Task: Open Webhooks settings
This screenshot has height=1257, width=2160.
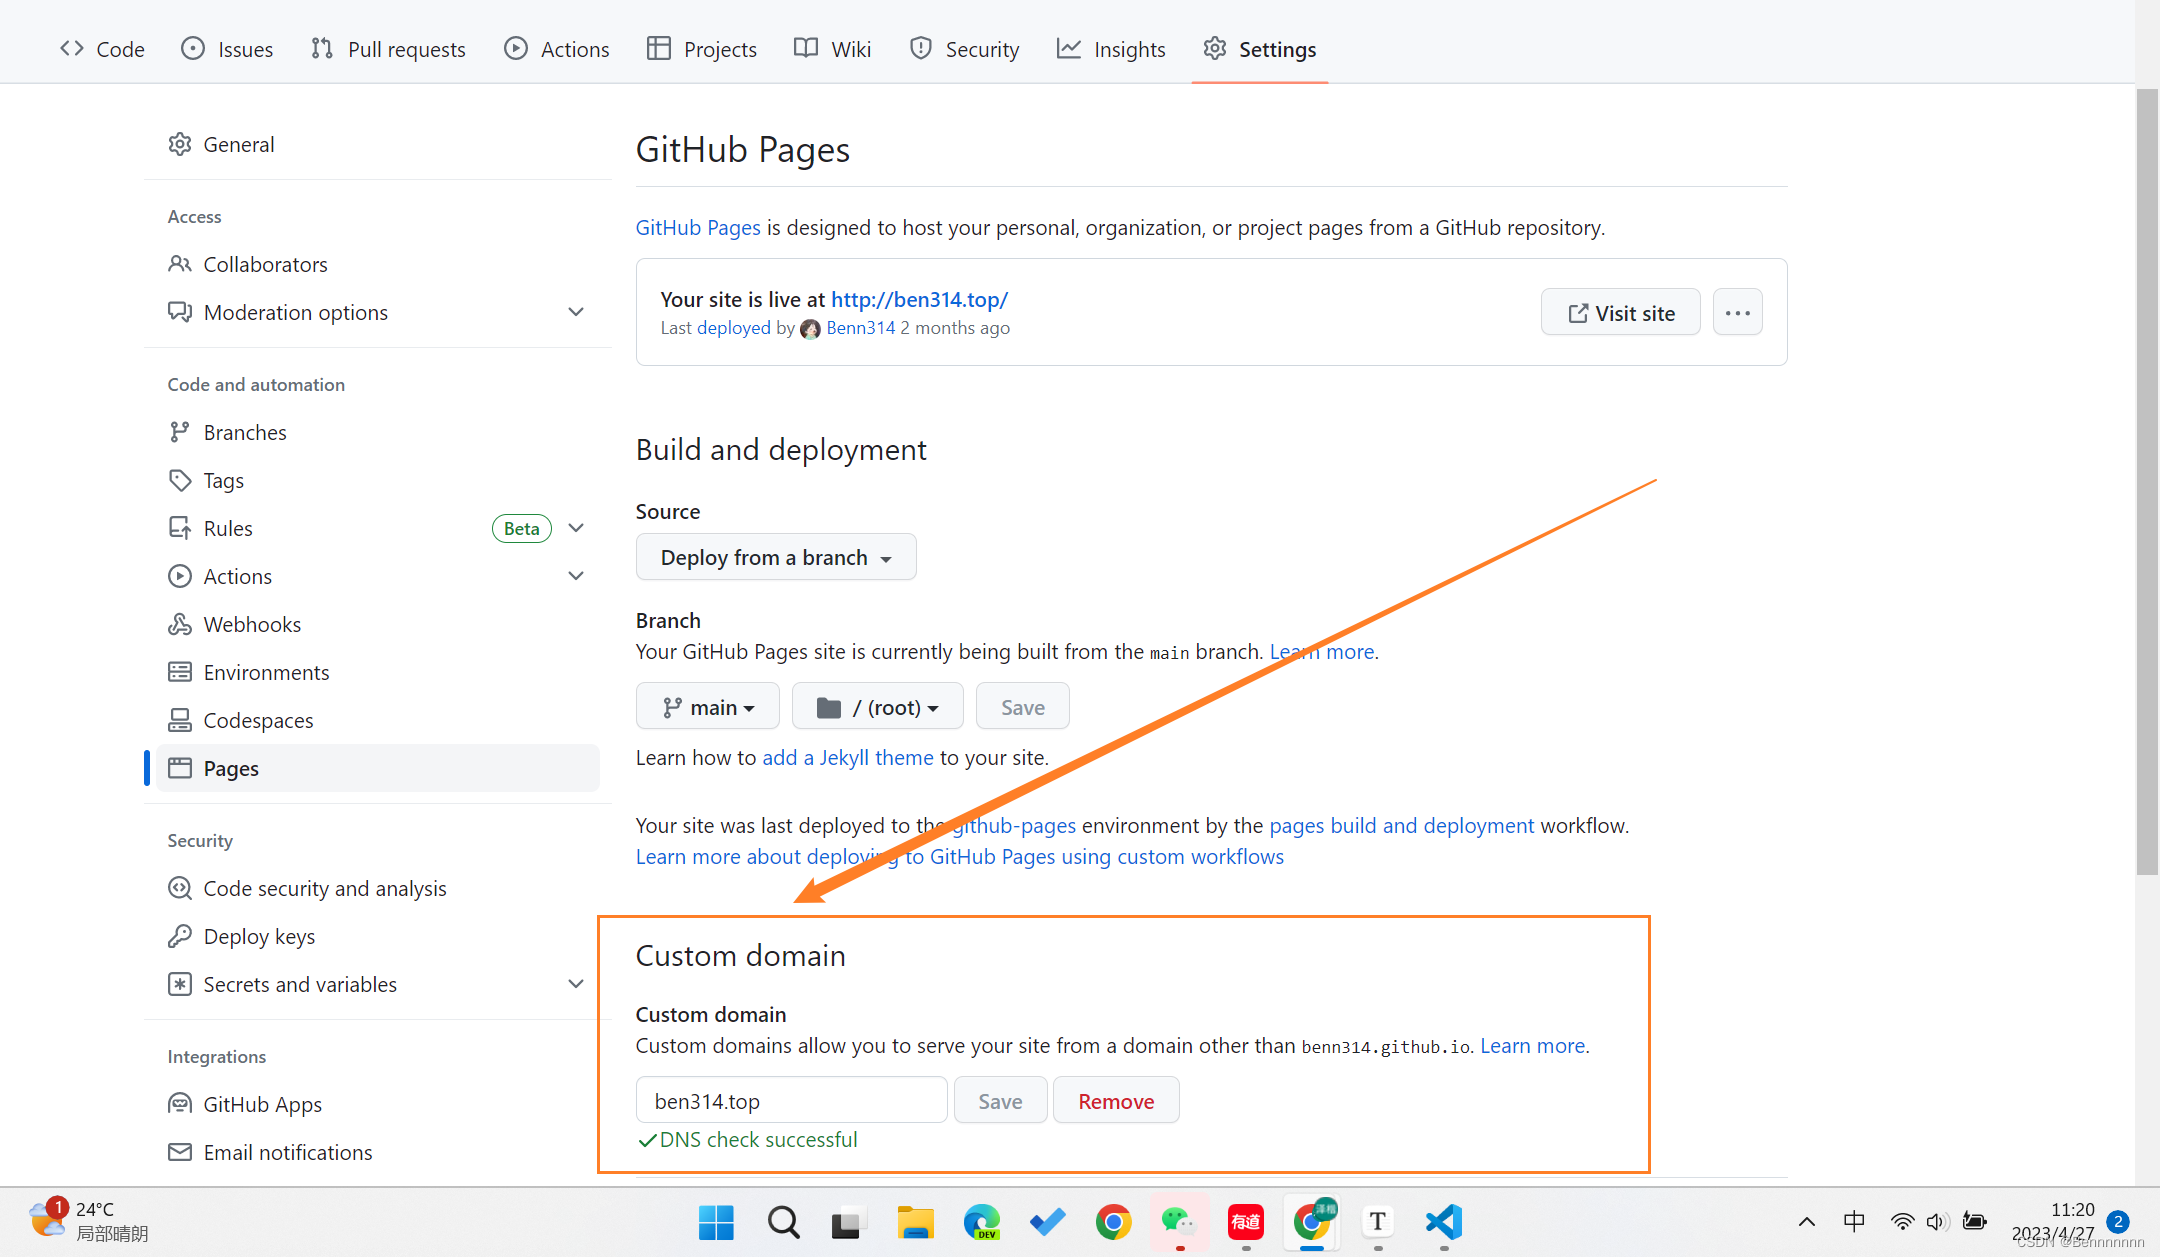Action: tap(378, 624)
